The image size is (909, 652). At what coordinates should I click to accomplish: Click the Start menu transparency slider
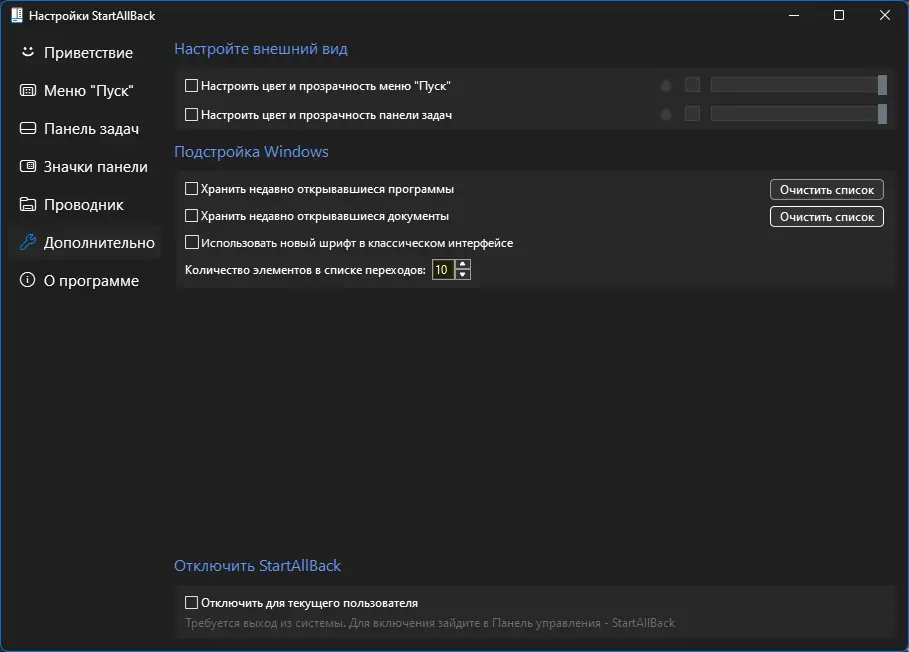[797, 85]
